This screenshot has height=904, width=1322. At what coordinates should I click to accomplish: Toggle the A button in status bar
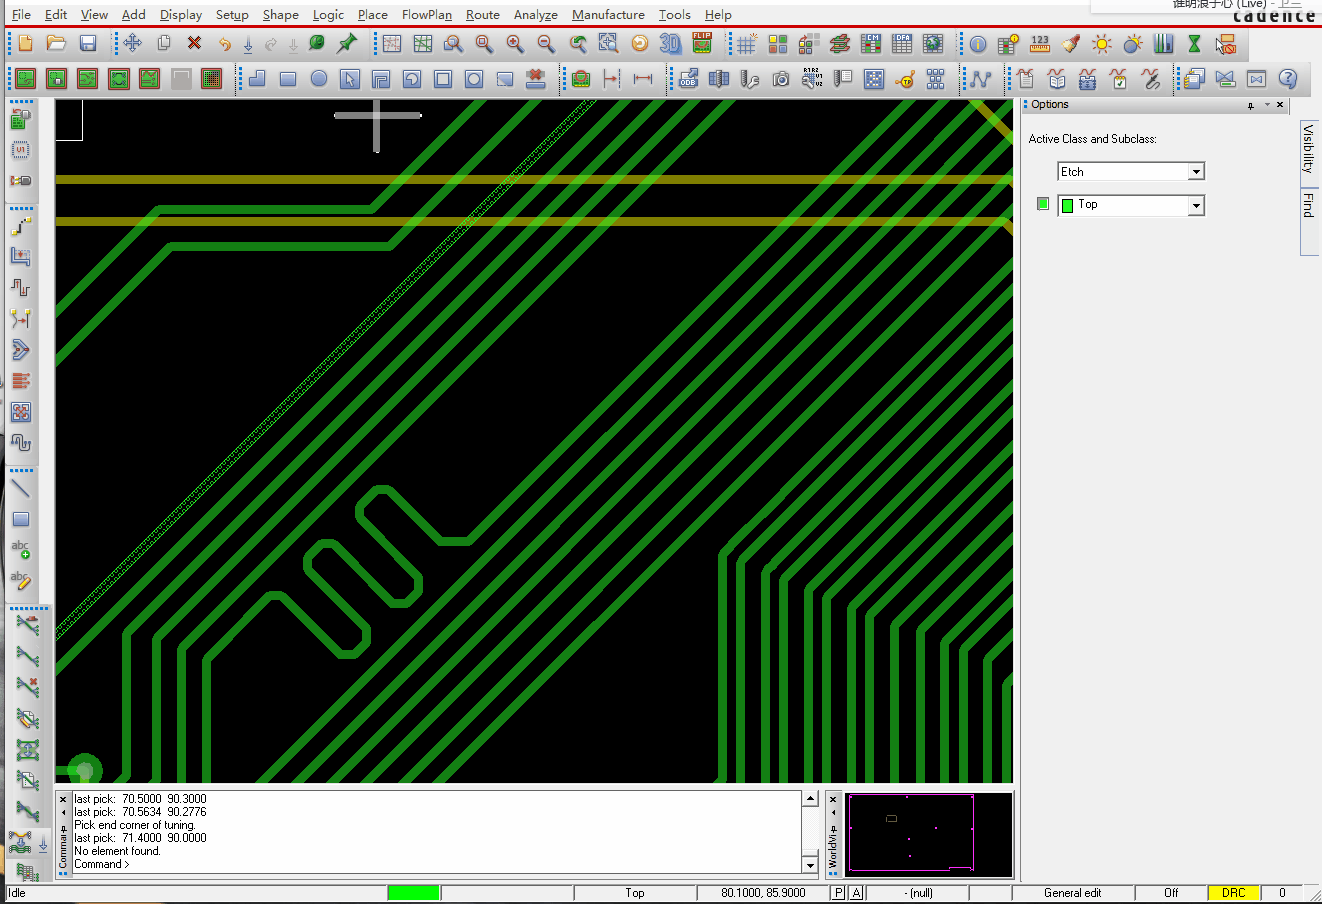coord(856,893)
